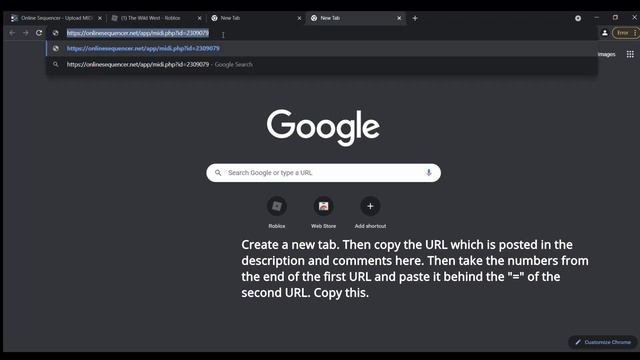Screen dimensions: 640x360
Task: Click the address bar URL text
Action: [x=138, y=33]
